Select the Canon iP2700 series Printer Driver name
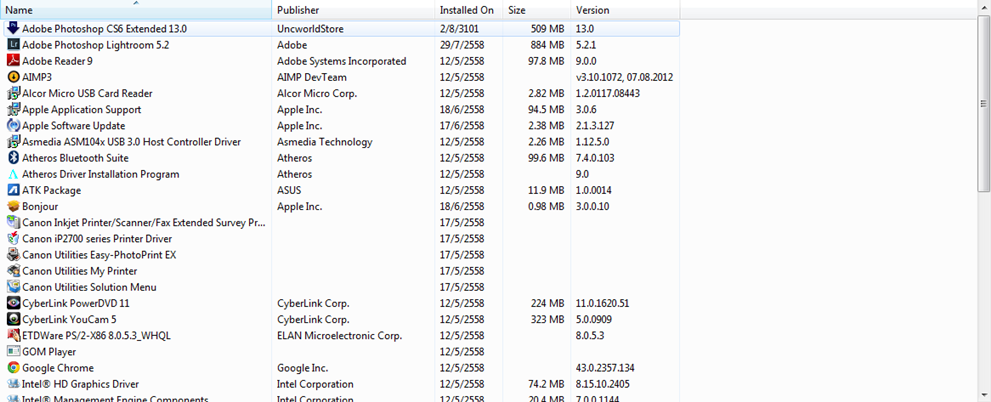 (97, 239)
